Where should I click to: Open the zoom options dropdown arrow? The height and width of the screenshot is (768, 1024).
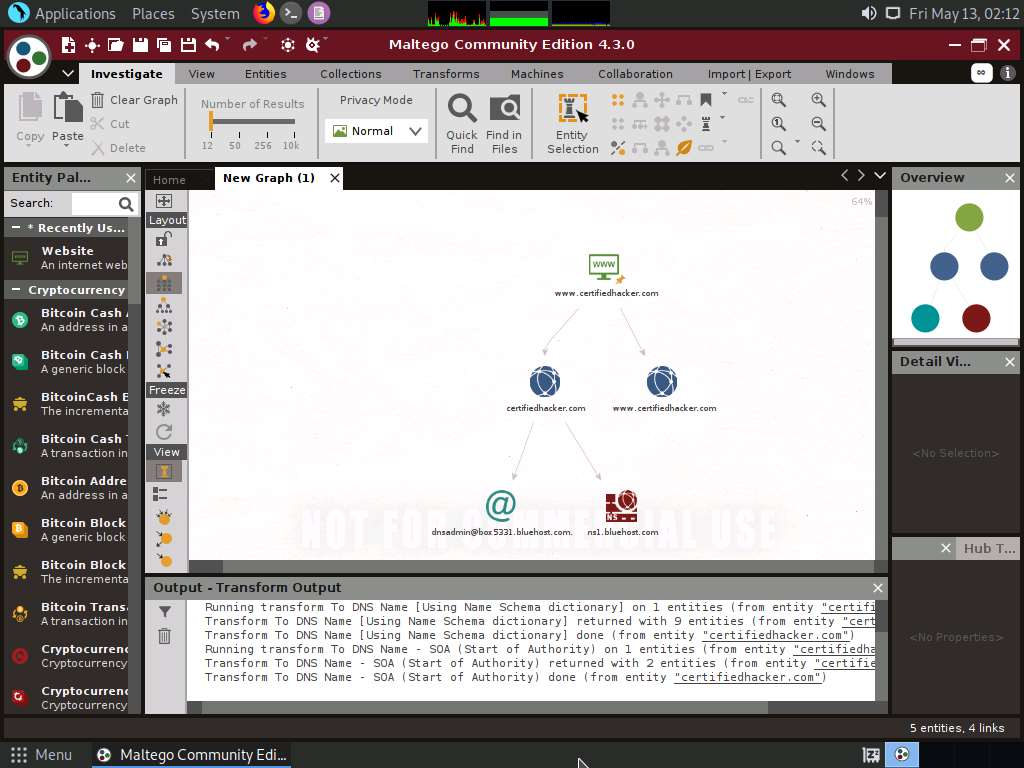[797, 141]
